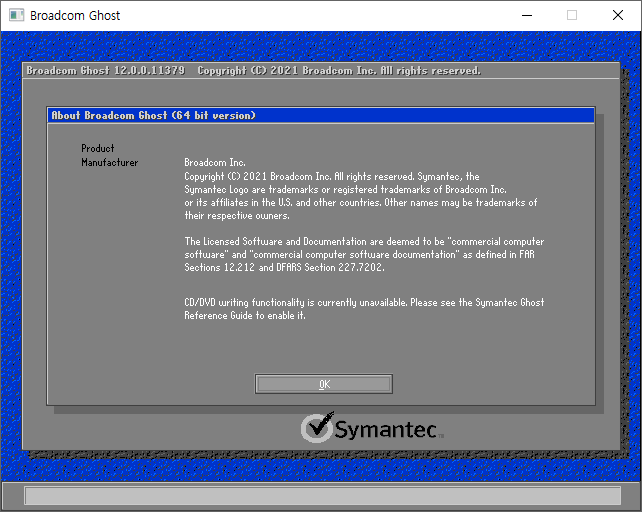Click the "Broadcom Inc." manufacturer value
Viewport: 642px width, 512px height.
coord(215,163)
